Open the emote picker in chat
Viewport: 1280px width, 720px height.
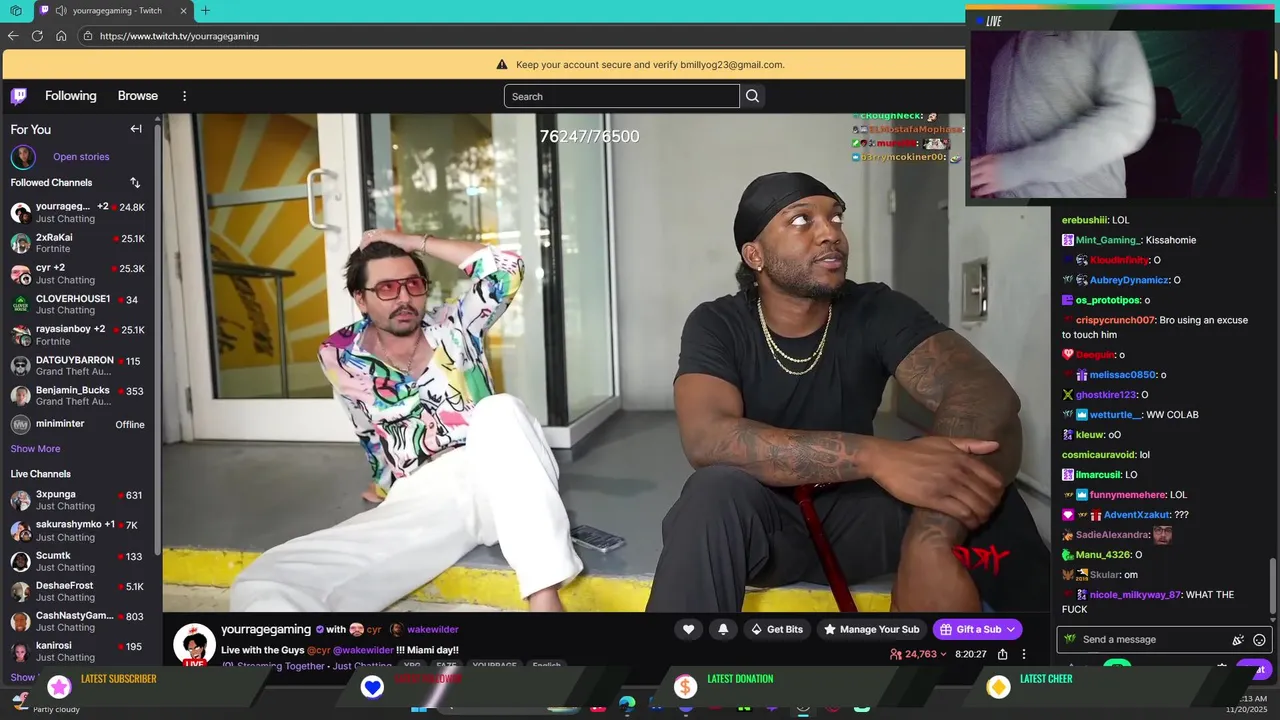[x=1259, y=640]
